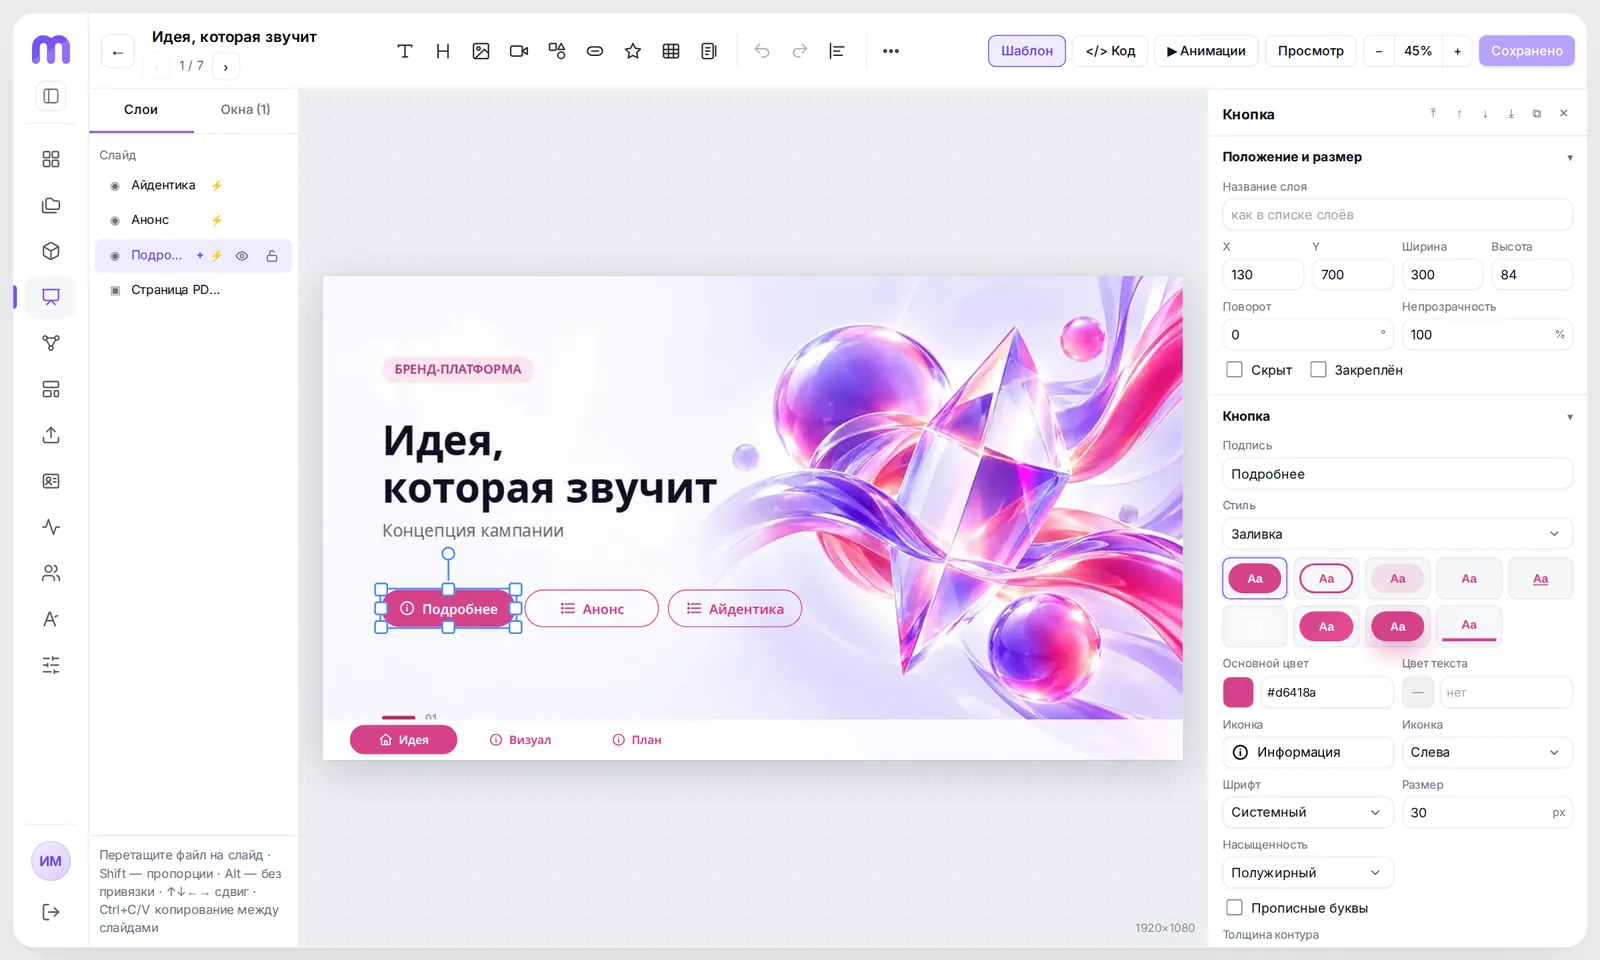Click the text color swatch (нет)
This screenshot has width=1600, height=960.
coord(1418,692)
